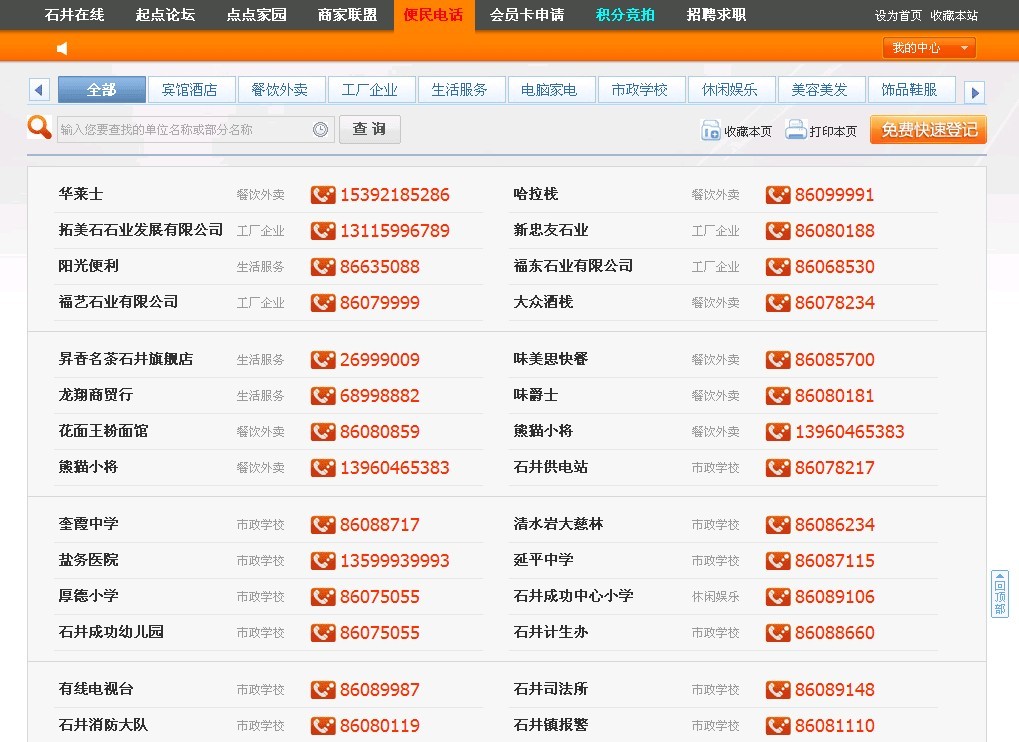Screen dimensions: 1019x742
Task: Open the 我的中心 dropdown
Action: point(928,48)
